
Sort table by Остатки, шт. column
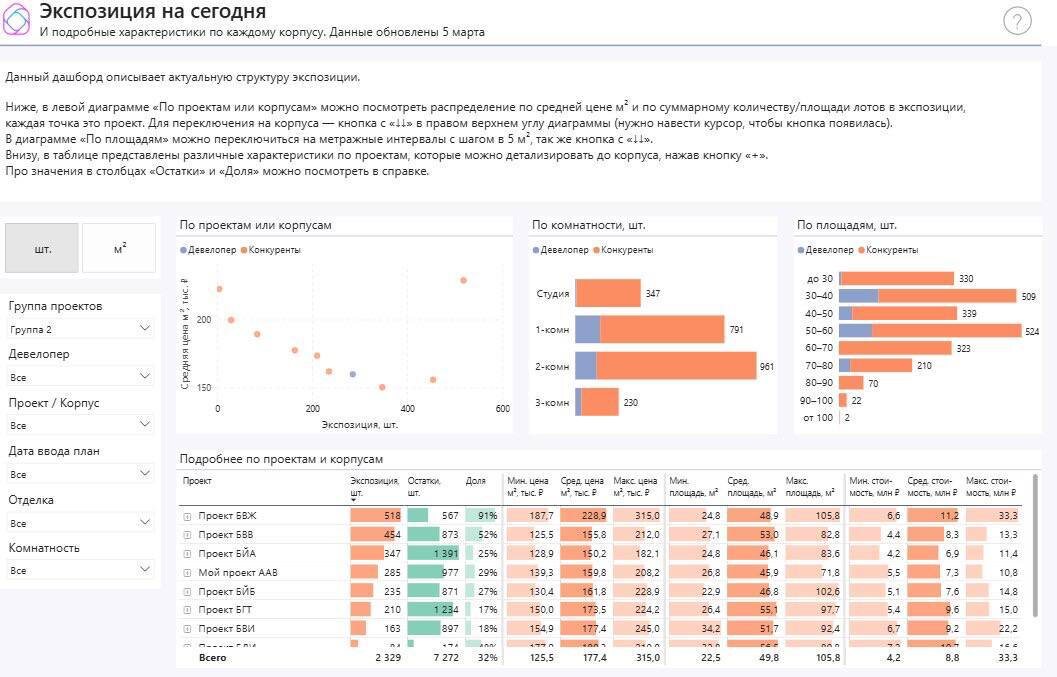(424, 487)
